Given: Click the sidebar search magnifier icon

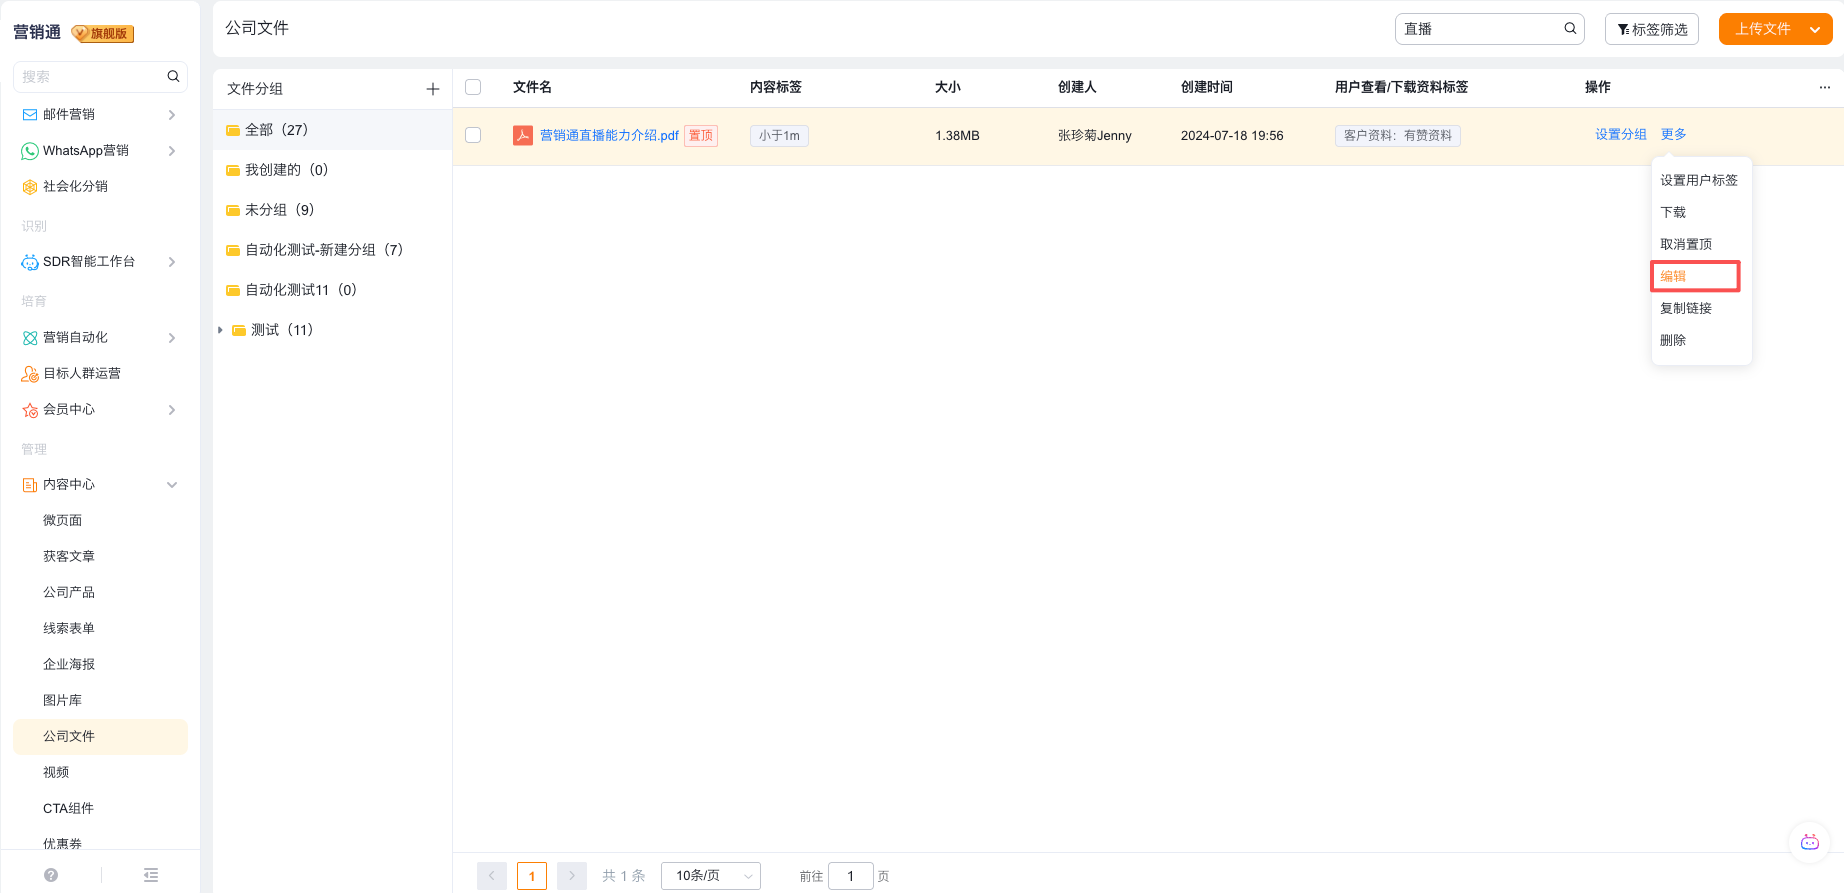Looking at the screenshot, I should point(173,76).
